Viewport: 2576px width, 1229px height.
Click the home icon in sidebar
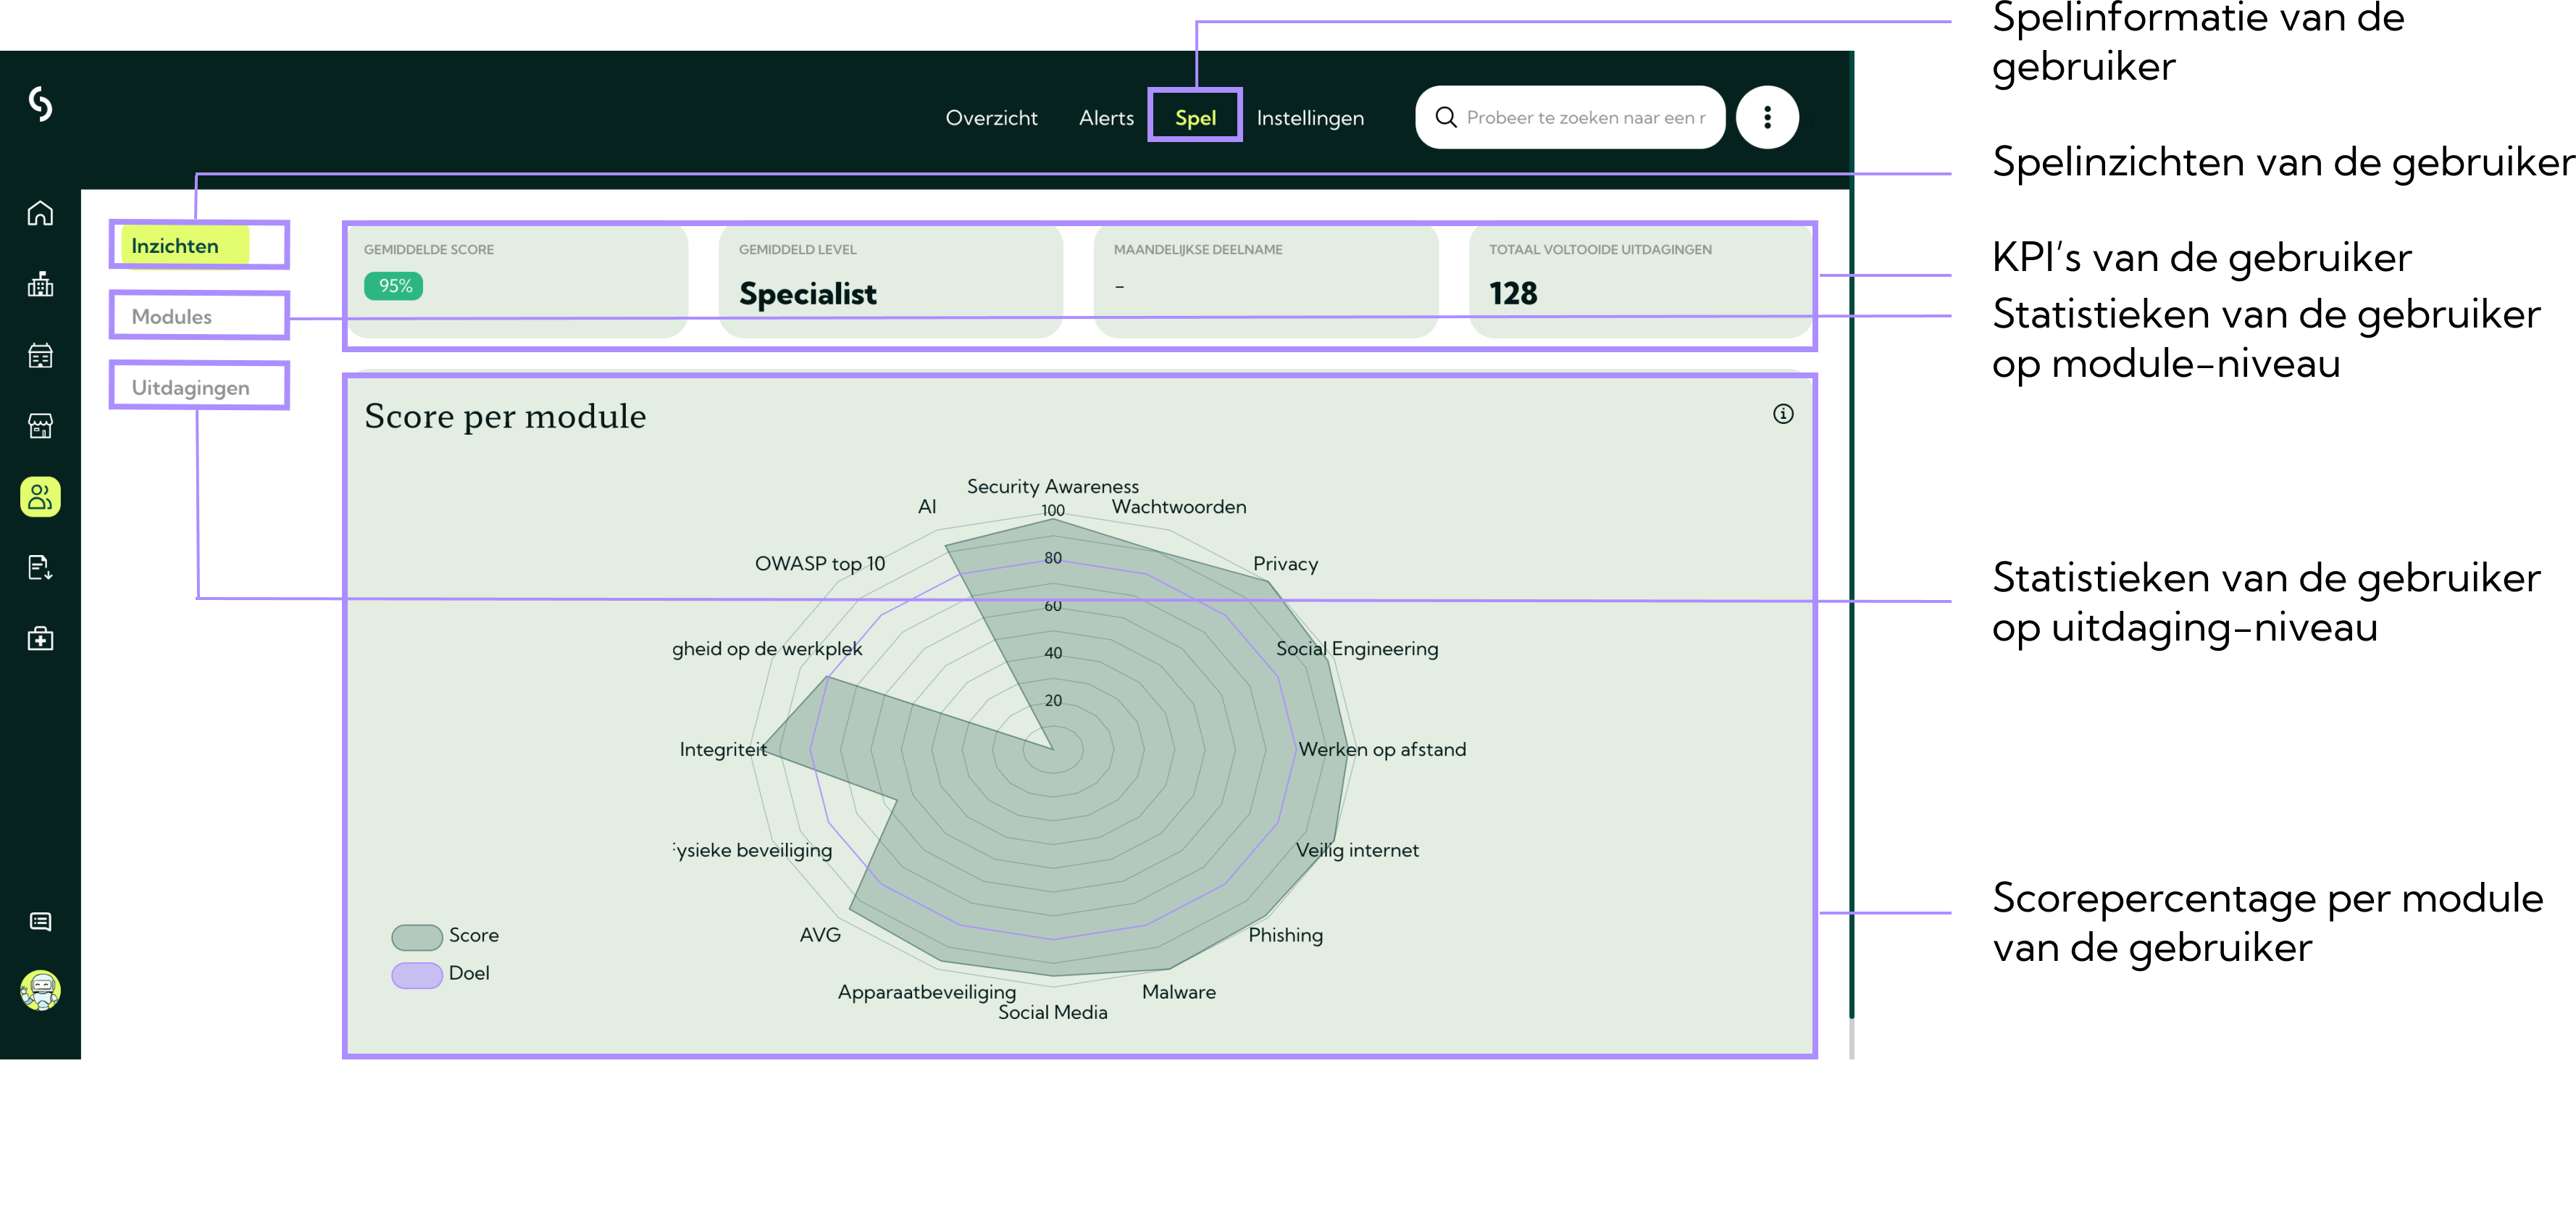pos(40,213)
